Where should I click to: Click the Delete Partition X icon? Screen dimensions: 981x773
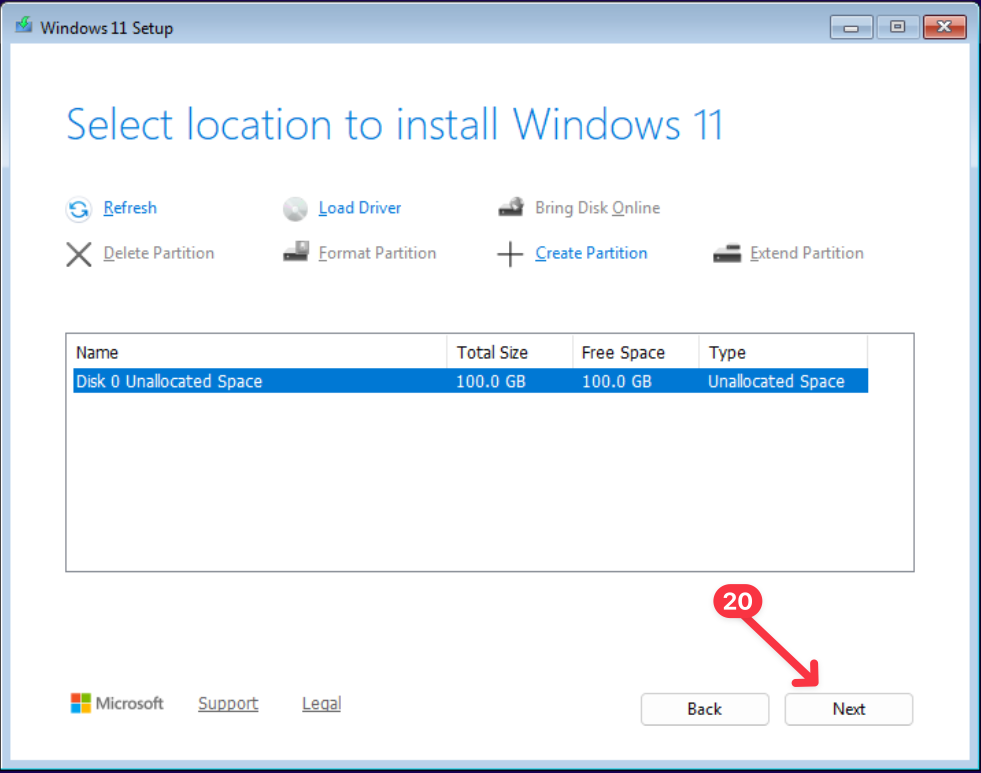pyautogui.click(x=78, y=254)
